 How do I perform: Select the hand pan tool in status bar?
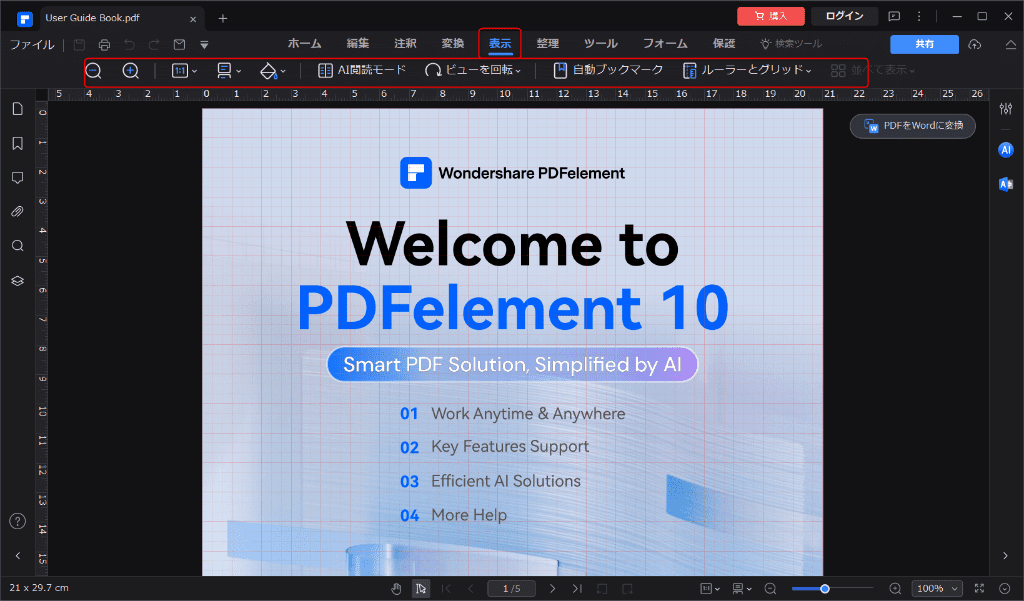[396, 589]
